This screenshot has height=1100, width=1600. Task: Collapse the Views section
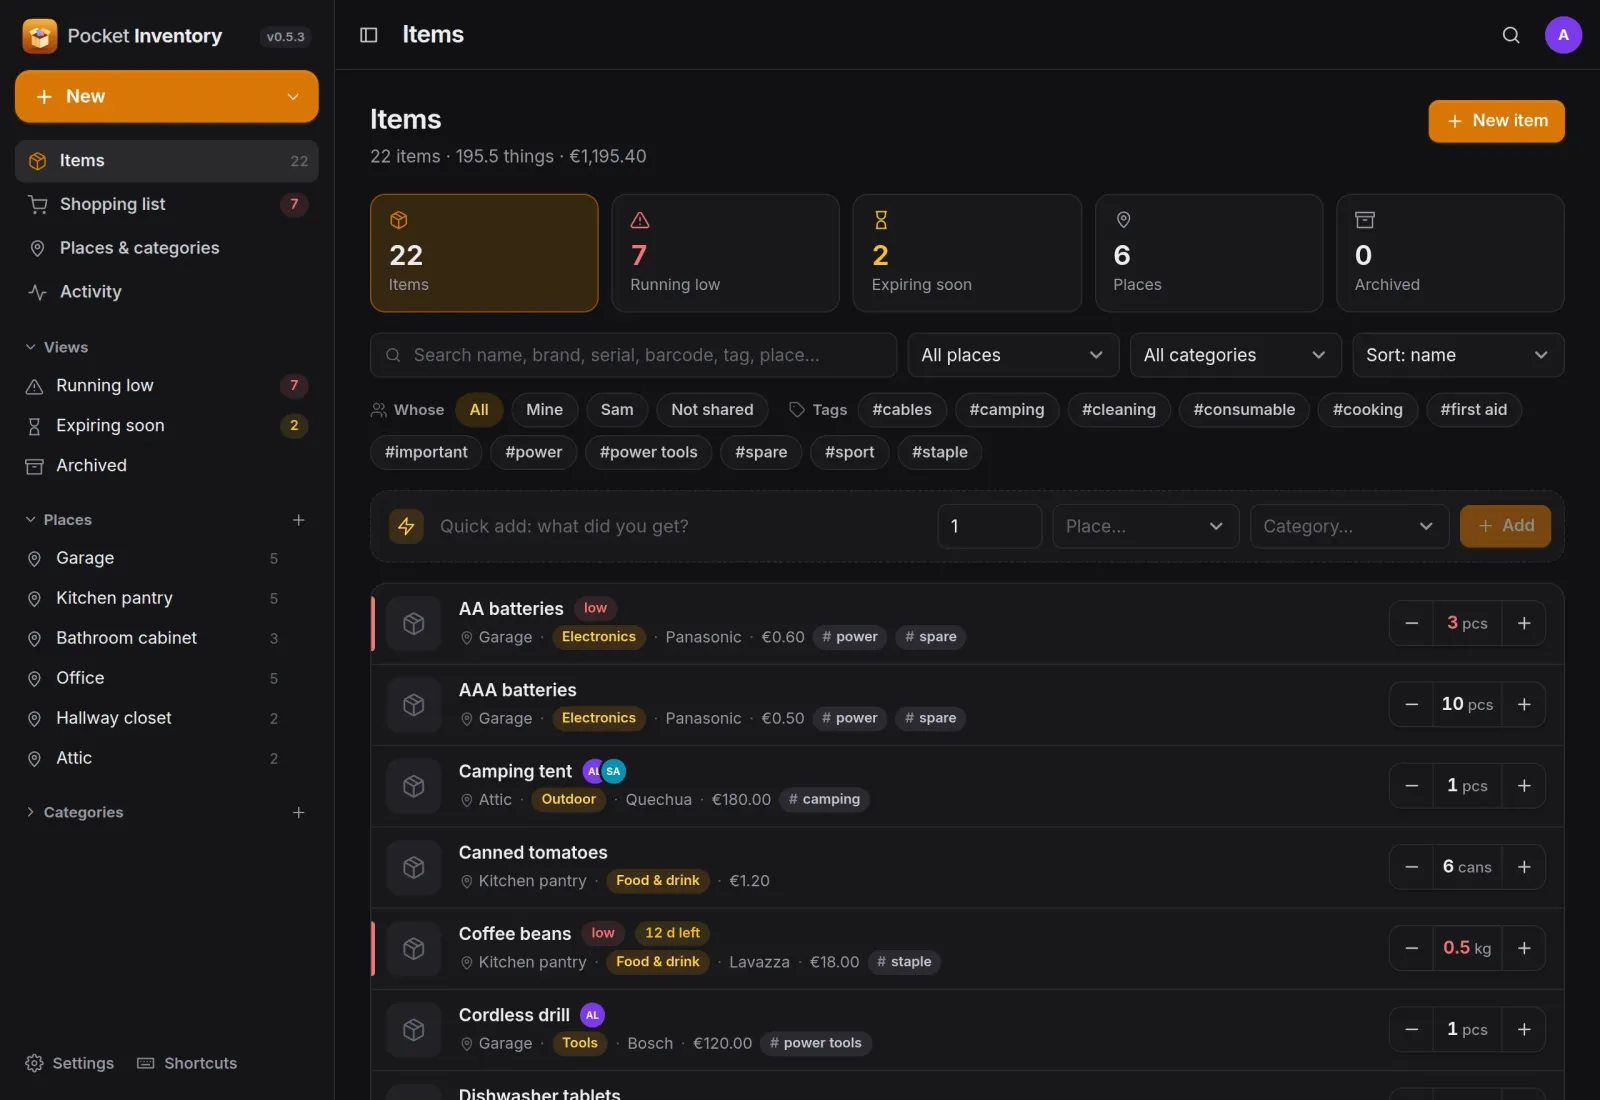click(x=57, y=347)
